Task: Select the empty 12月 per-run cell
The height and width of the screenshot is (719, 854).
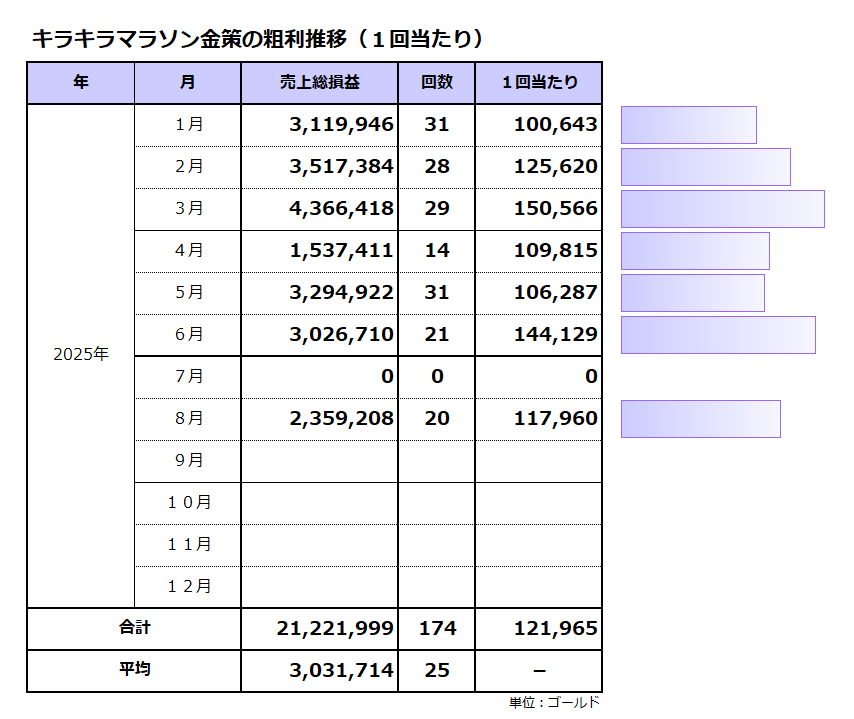Action: pyautogui.click(x=538, y=587)
